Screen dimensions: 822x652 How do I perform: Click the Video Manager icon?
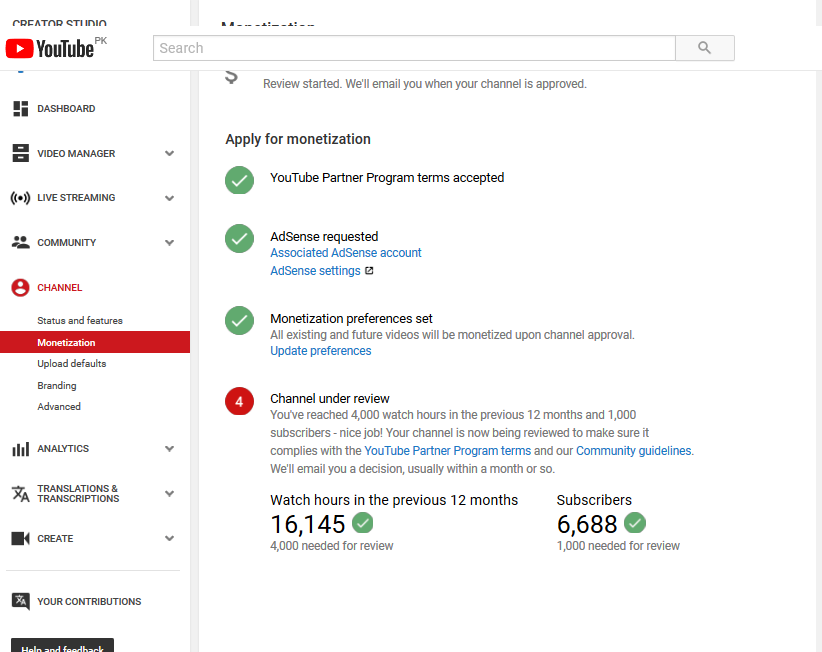(20, 153)
